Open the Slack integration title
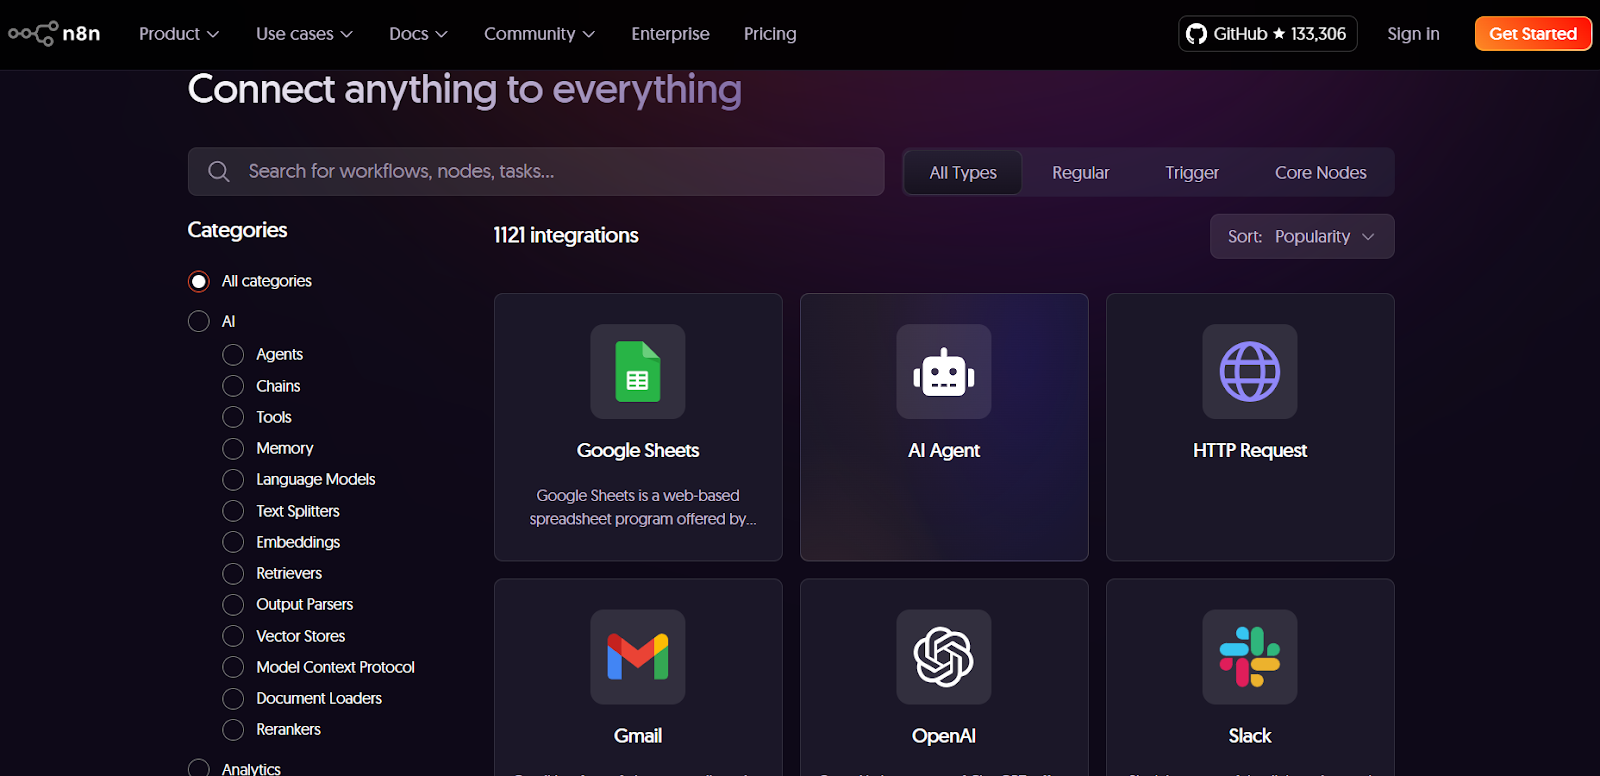The image size is (1600, 776). [x=1250, y=736]
